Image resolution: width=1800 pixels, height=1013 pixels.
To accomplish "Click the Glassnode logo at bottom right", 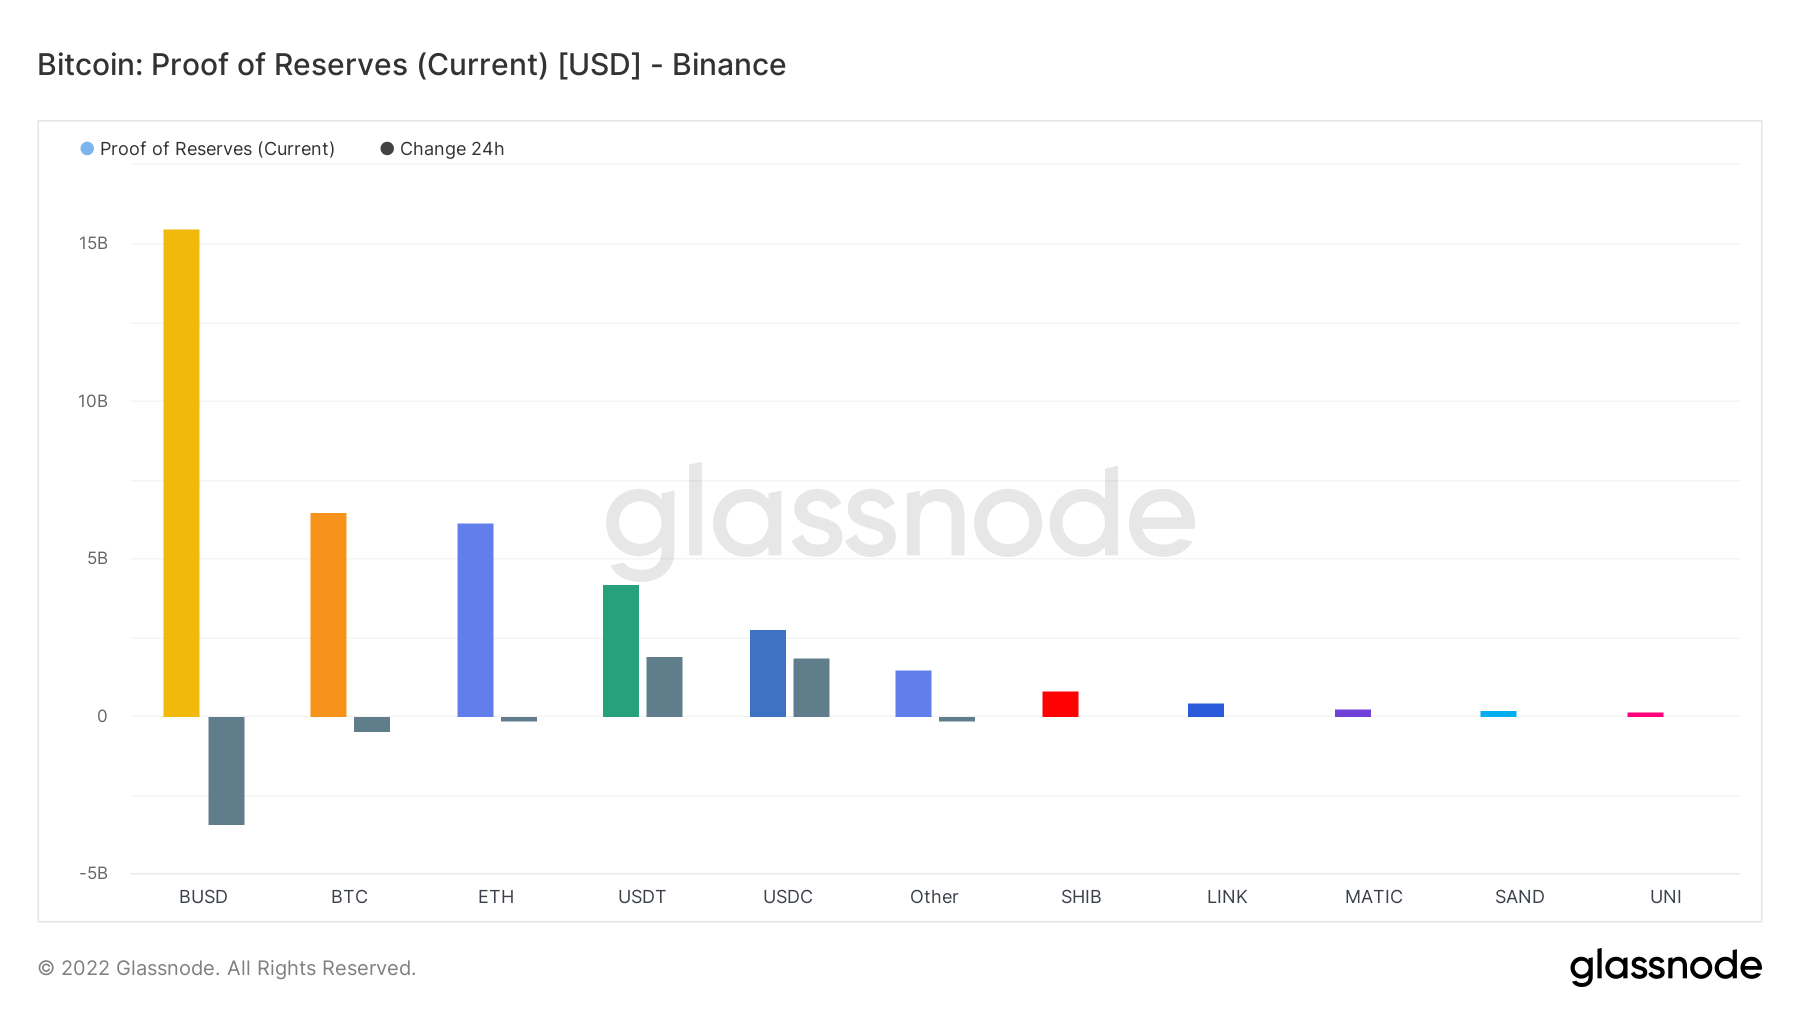I will pos(1665,967).
